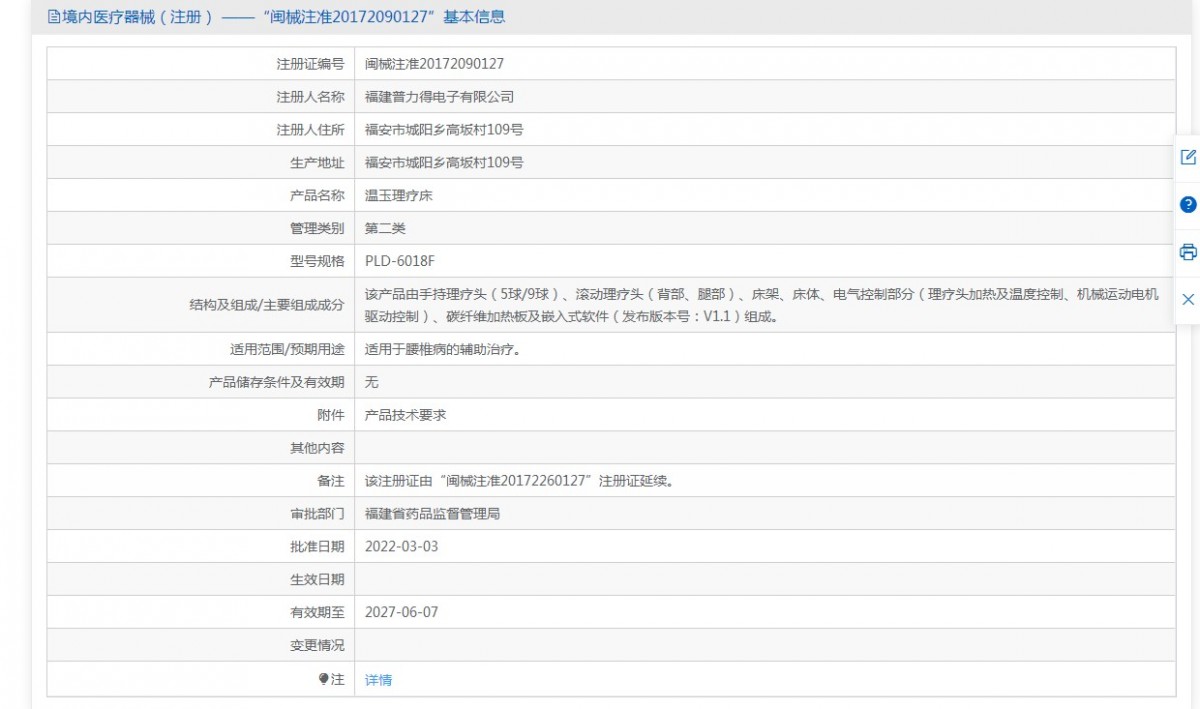
Task: Select registration number value 闽械注准20172090127
Action: click(434, 63)
